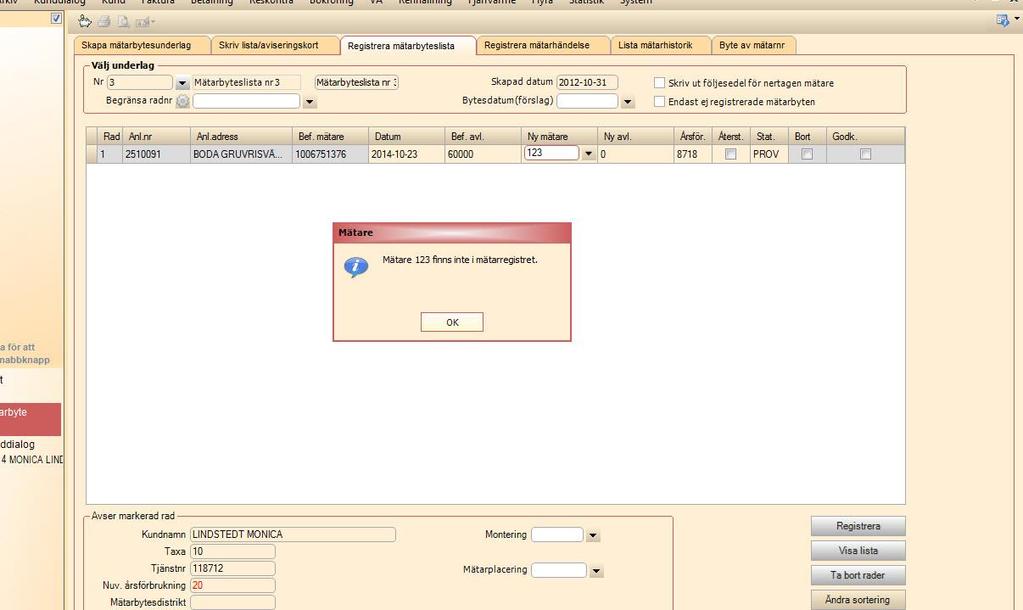Click the Anl.nr column header

[156, 136]
